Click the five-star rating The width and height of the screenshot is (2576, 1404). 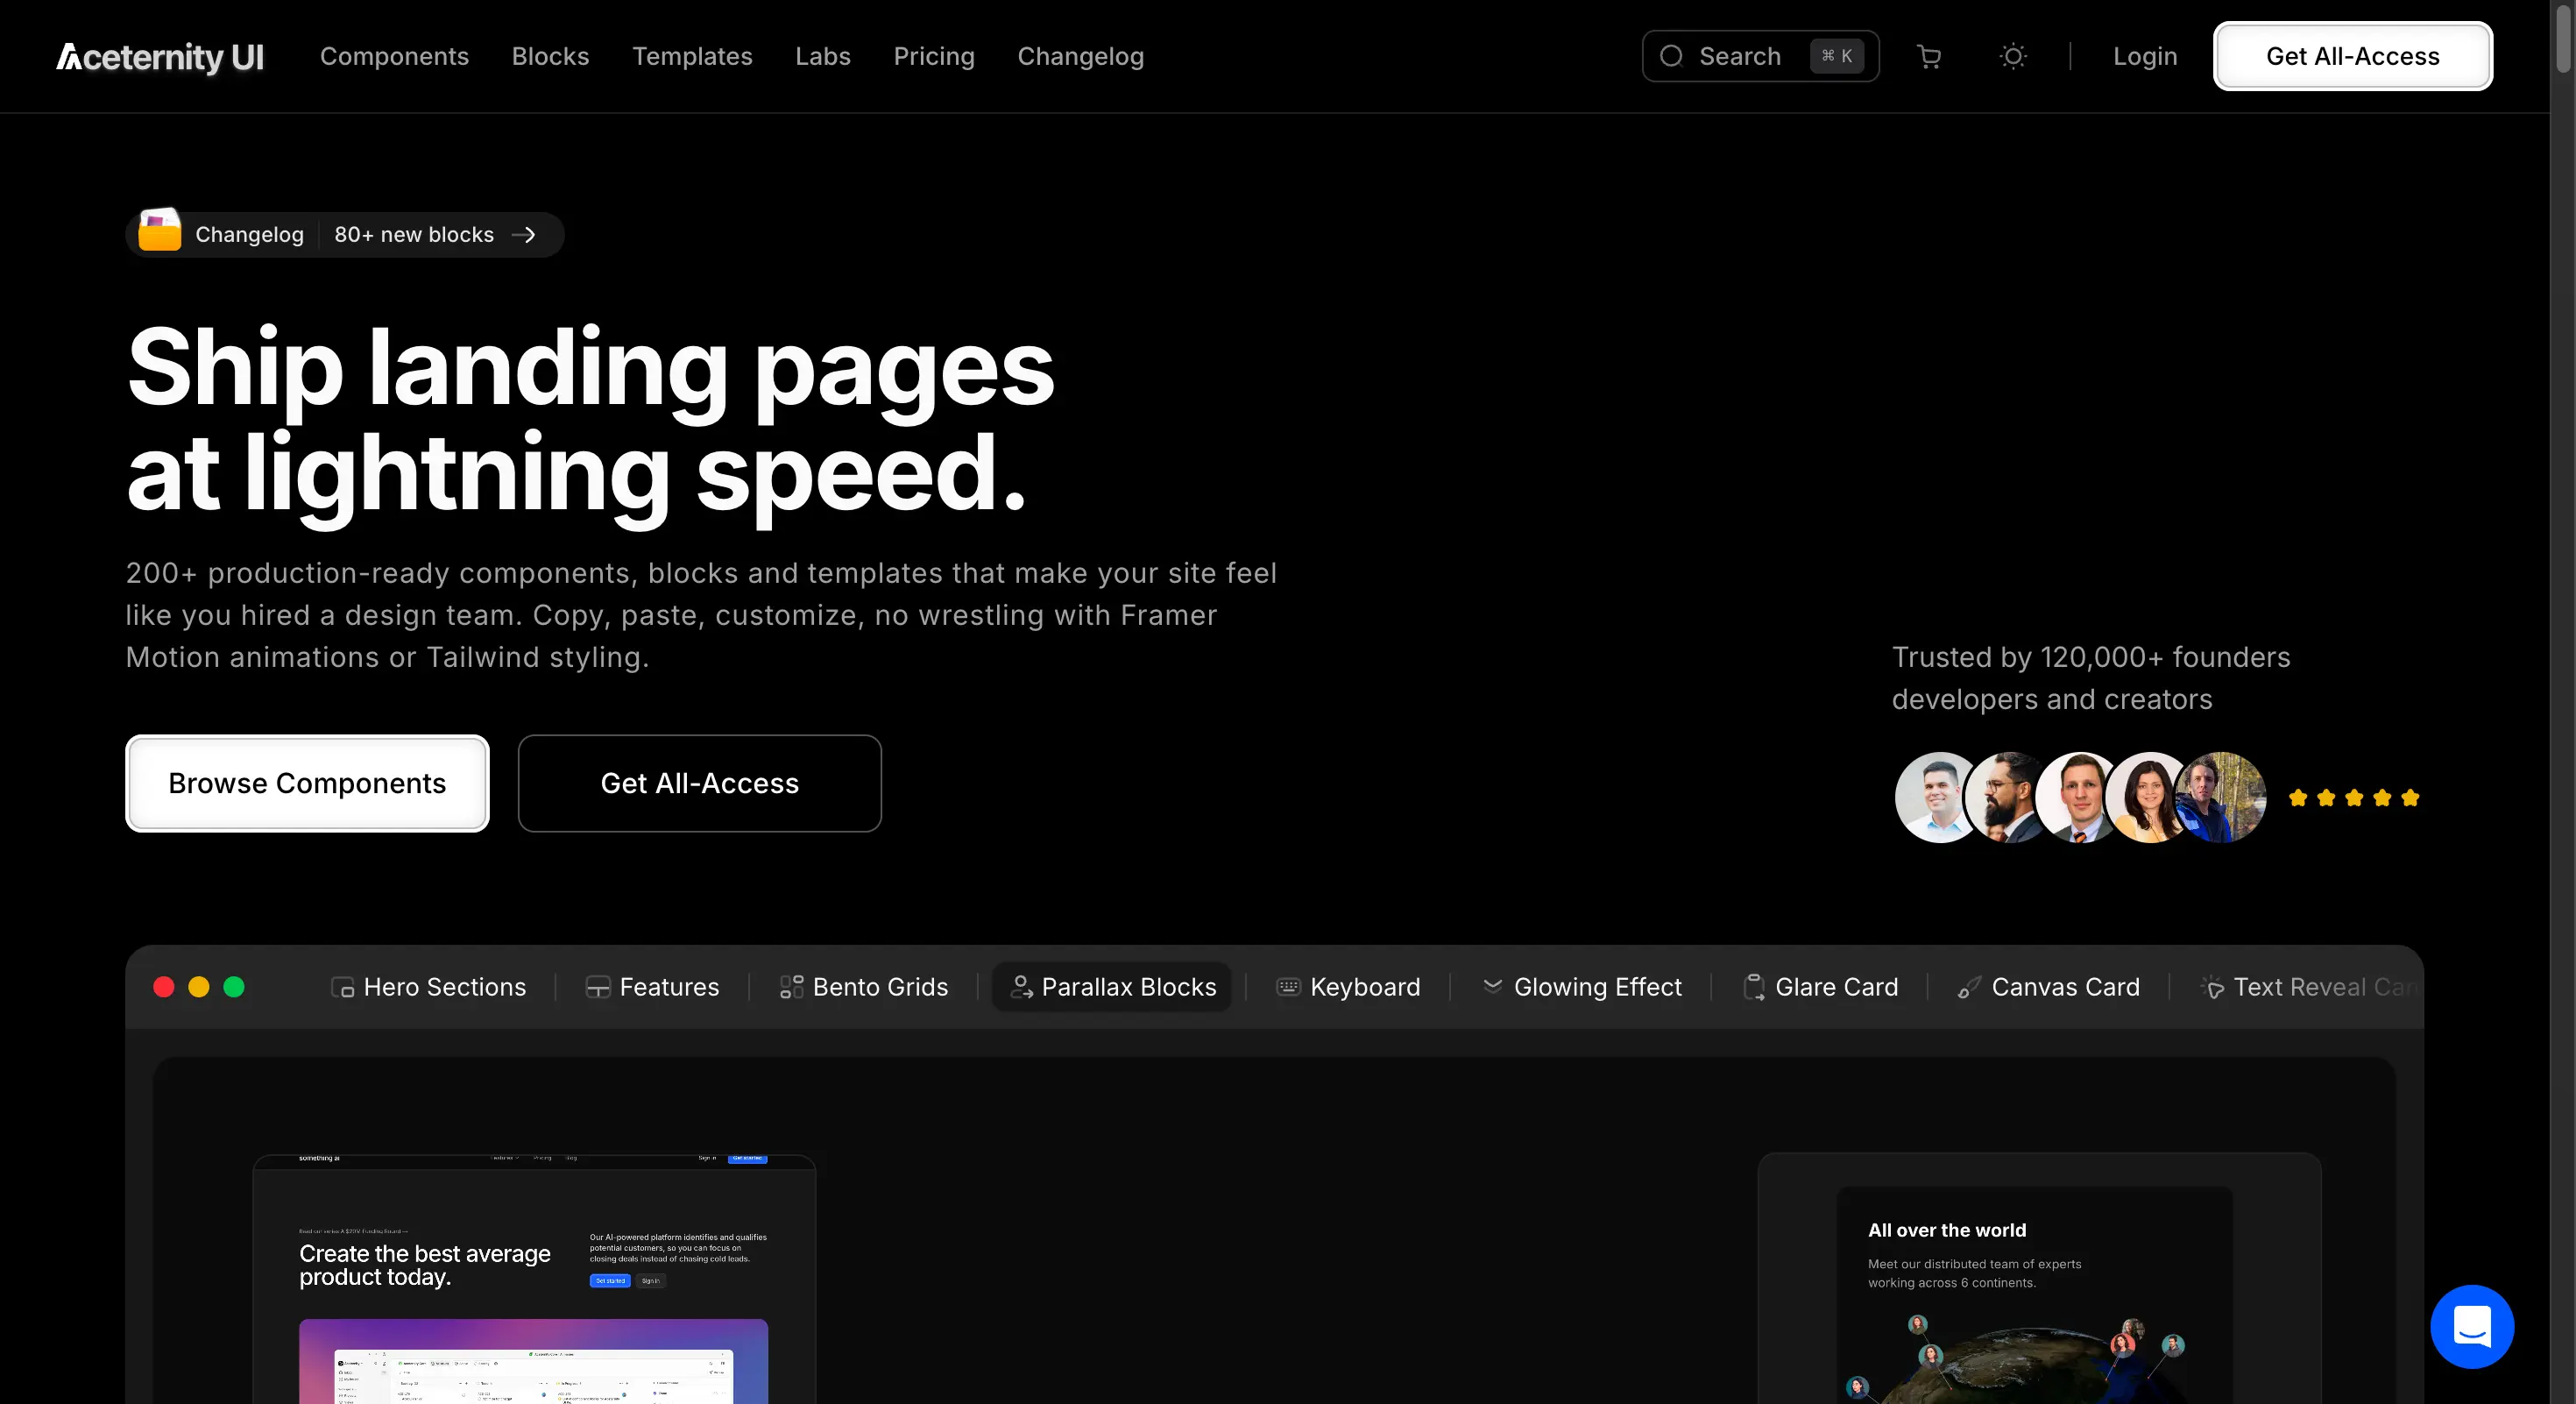pyautogui.click(x=2354, y=798)
